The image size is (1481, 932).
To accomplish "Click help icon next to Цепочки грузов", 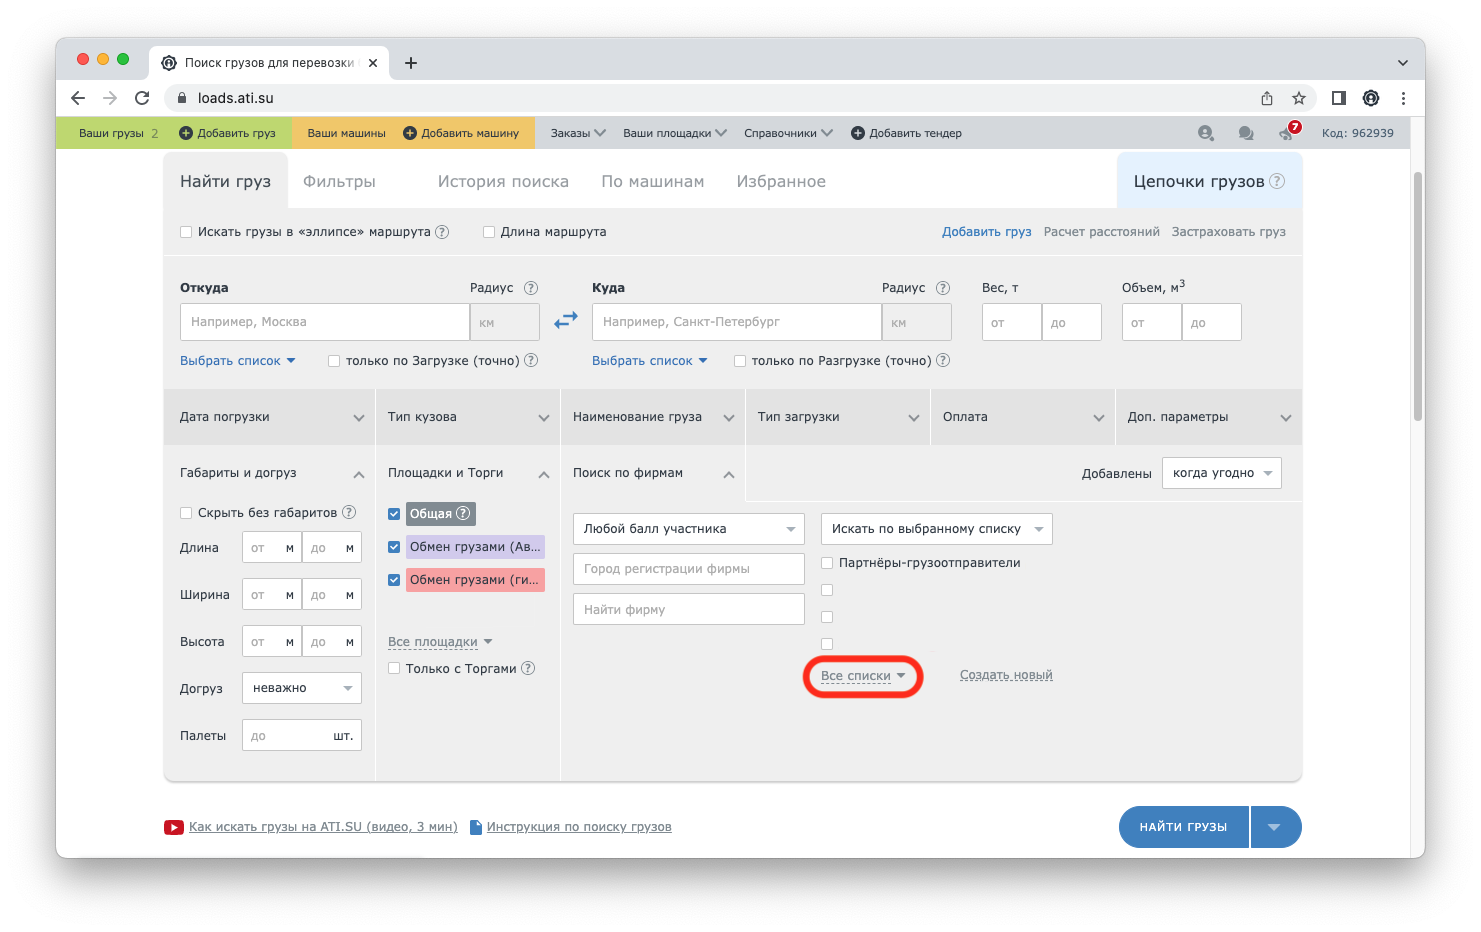I will pos(1277,181).
